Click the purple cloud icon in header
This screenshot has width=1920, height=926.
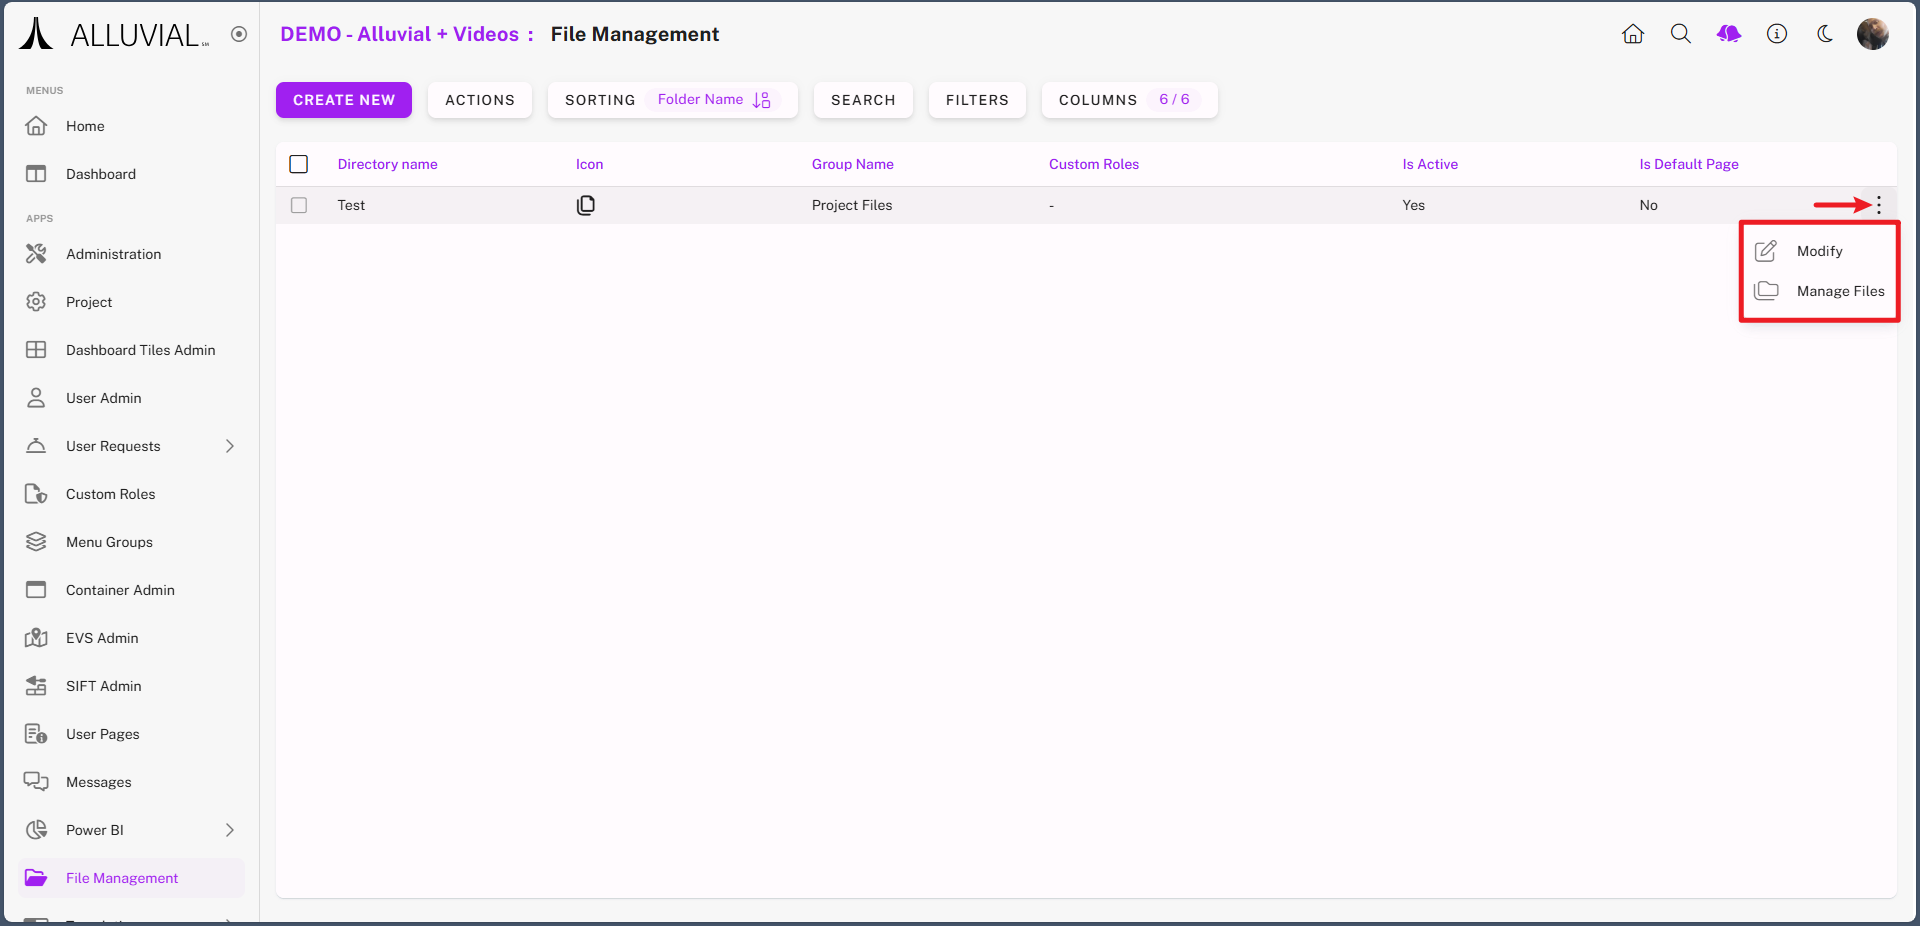(1729, 34)
